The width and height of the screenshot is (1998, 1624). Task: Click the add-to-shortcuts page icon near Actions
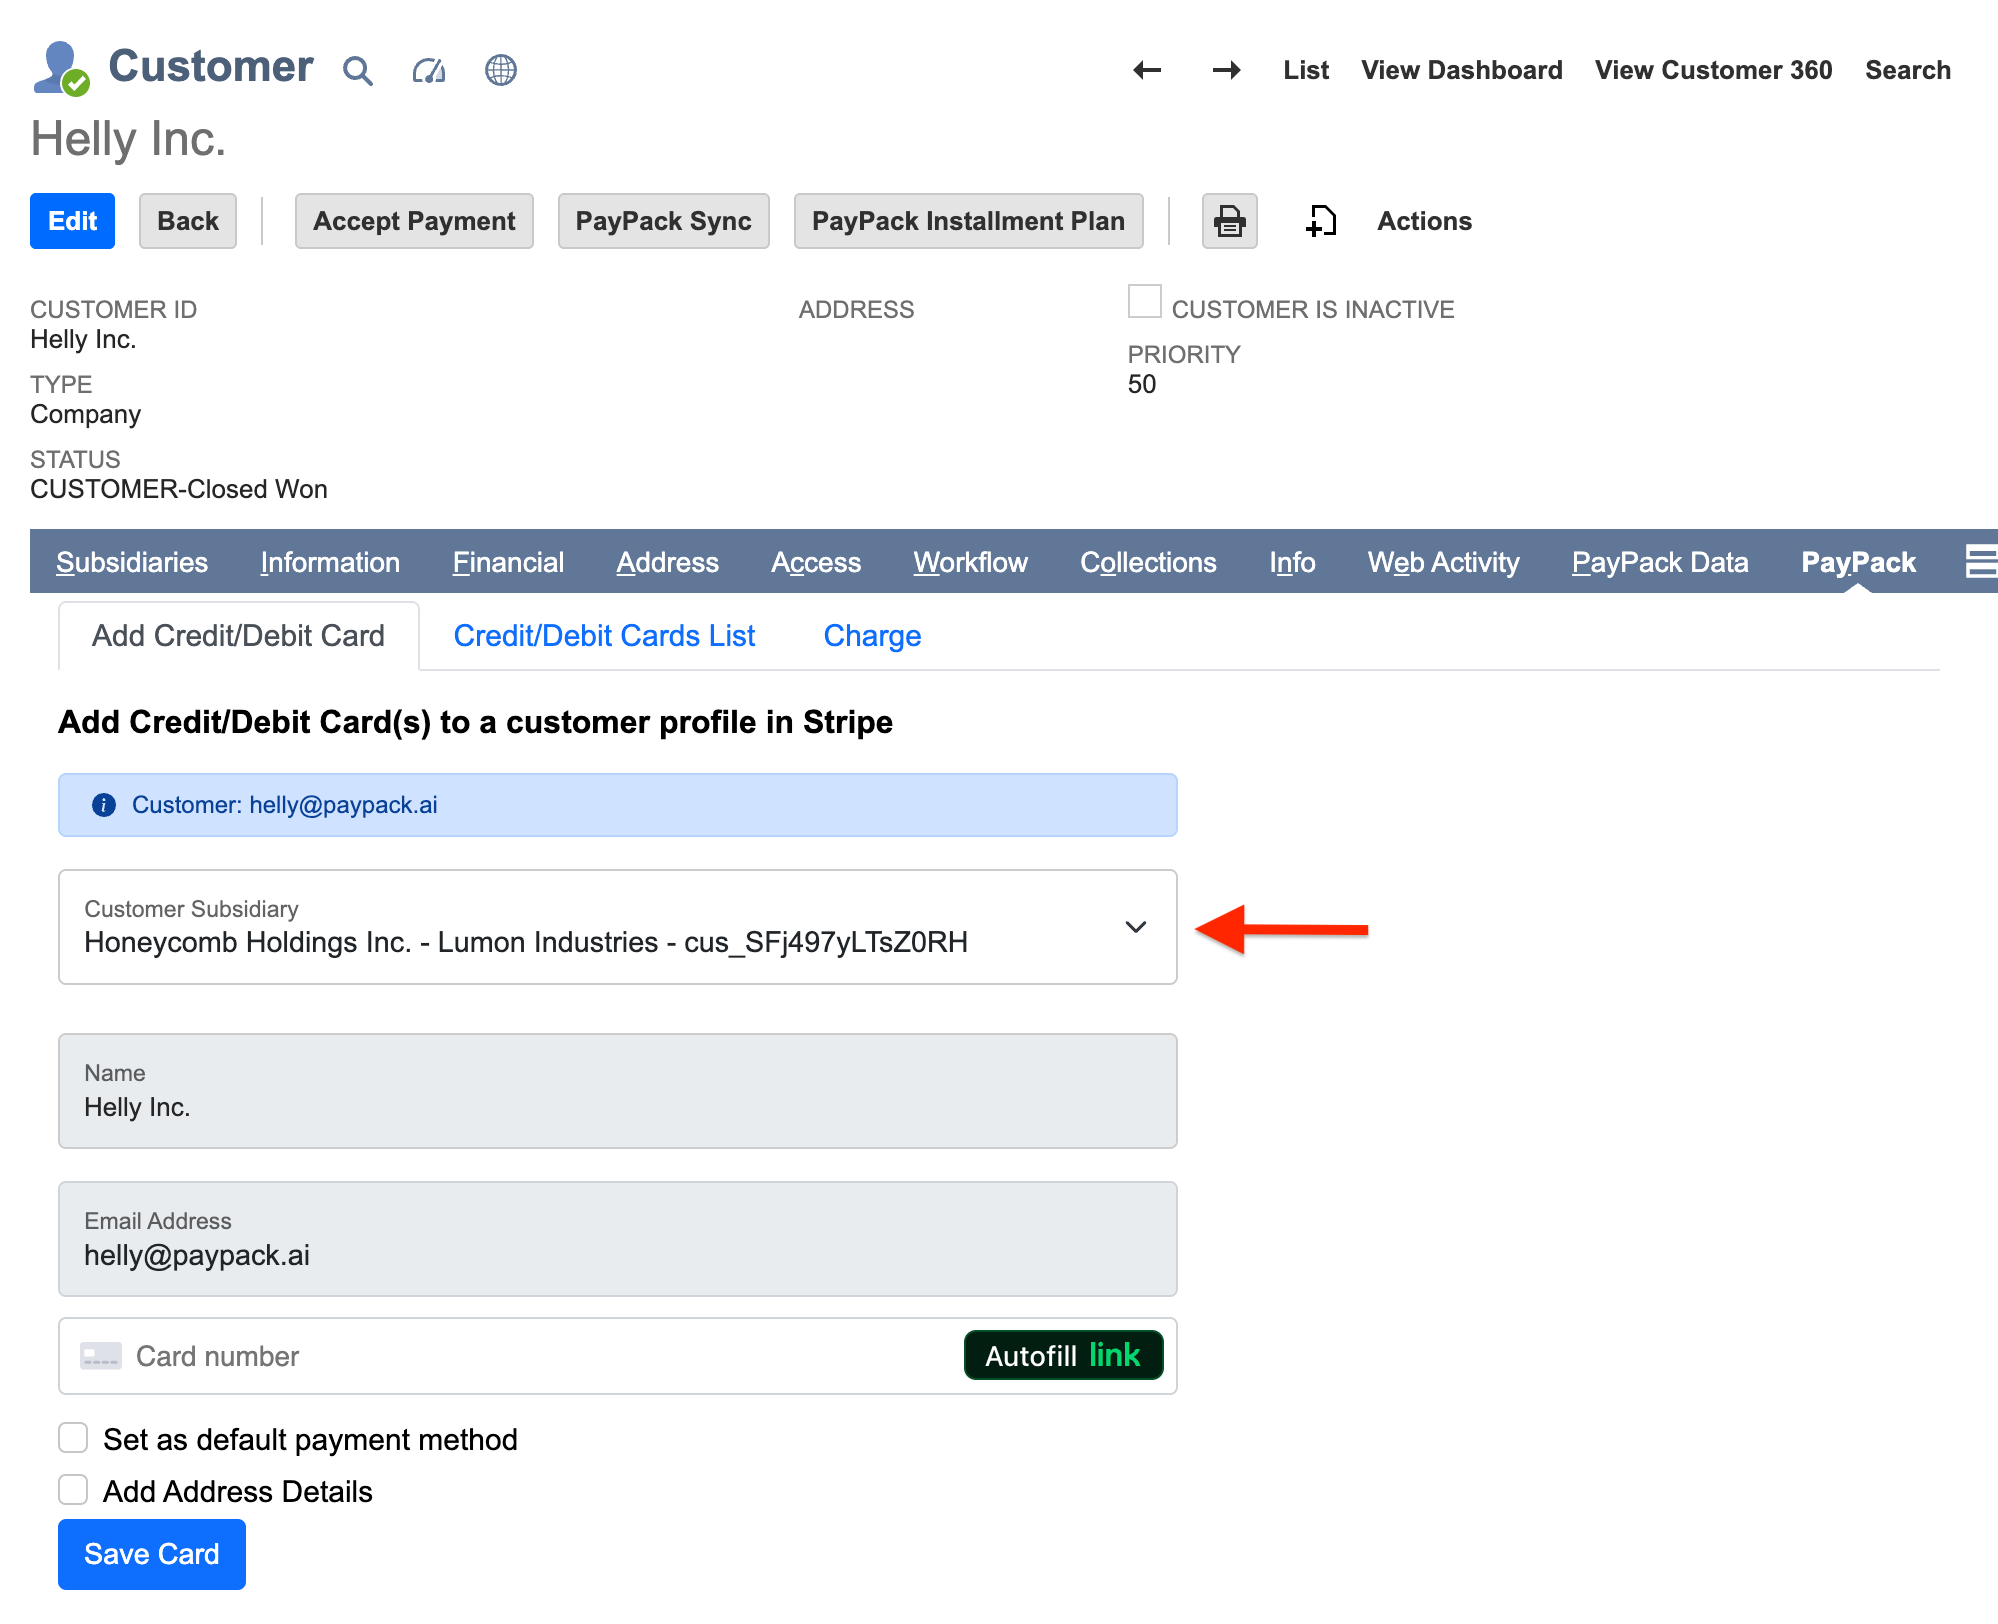click(1321, 221)
